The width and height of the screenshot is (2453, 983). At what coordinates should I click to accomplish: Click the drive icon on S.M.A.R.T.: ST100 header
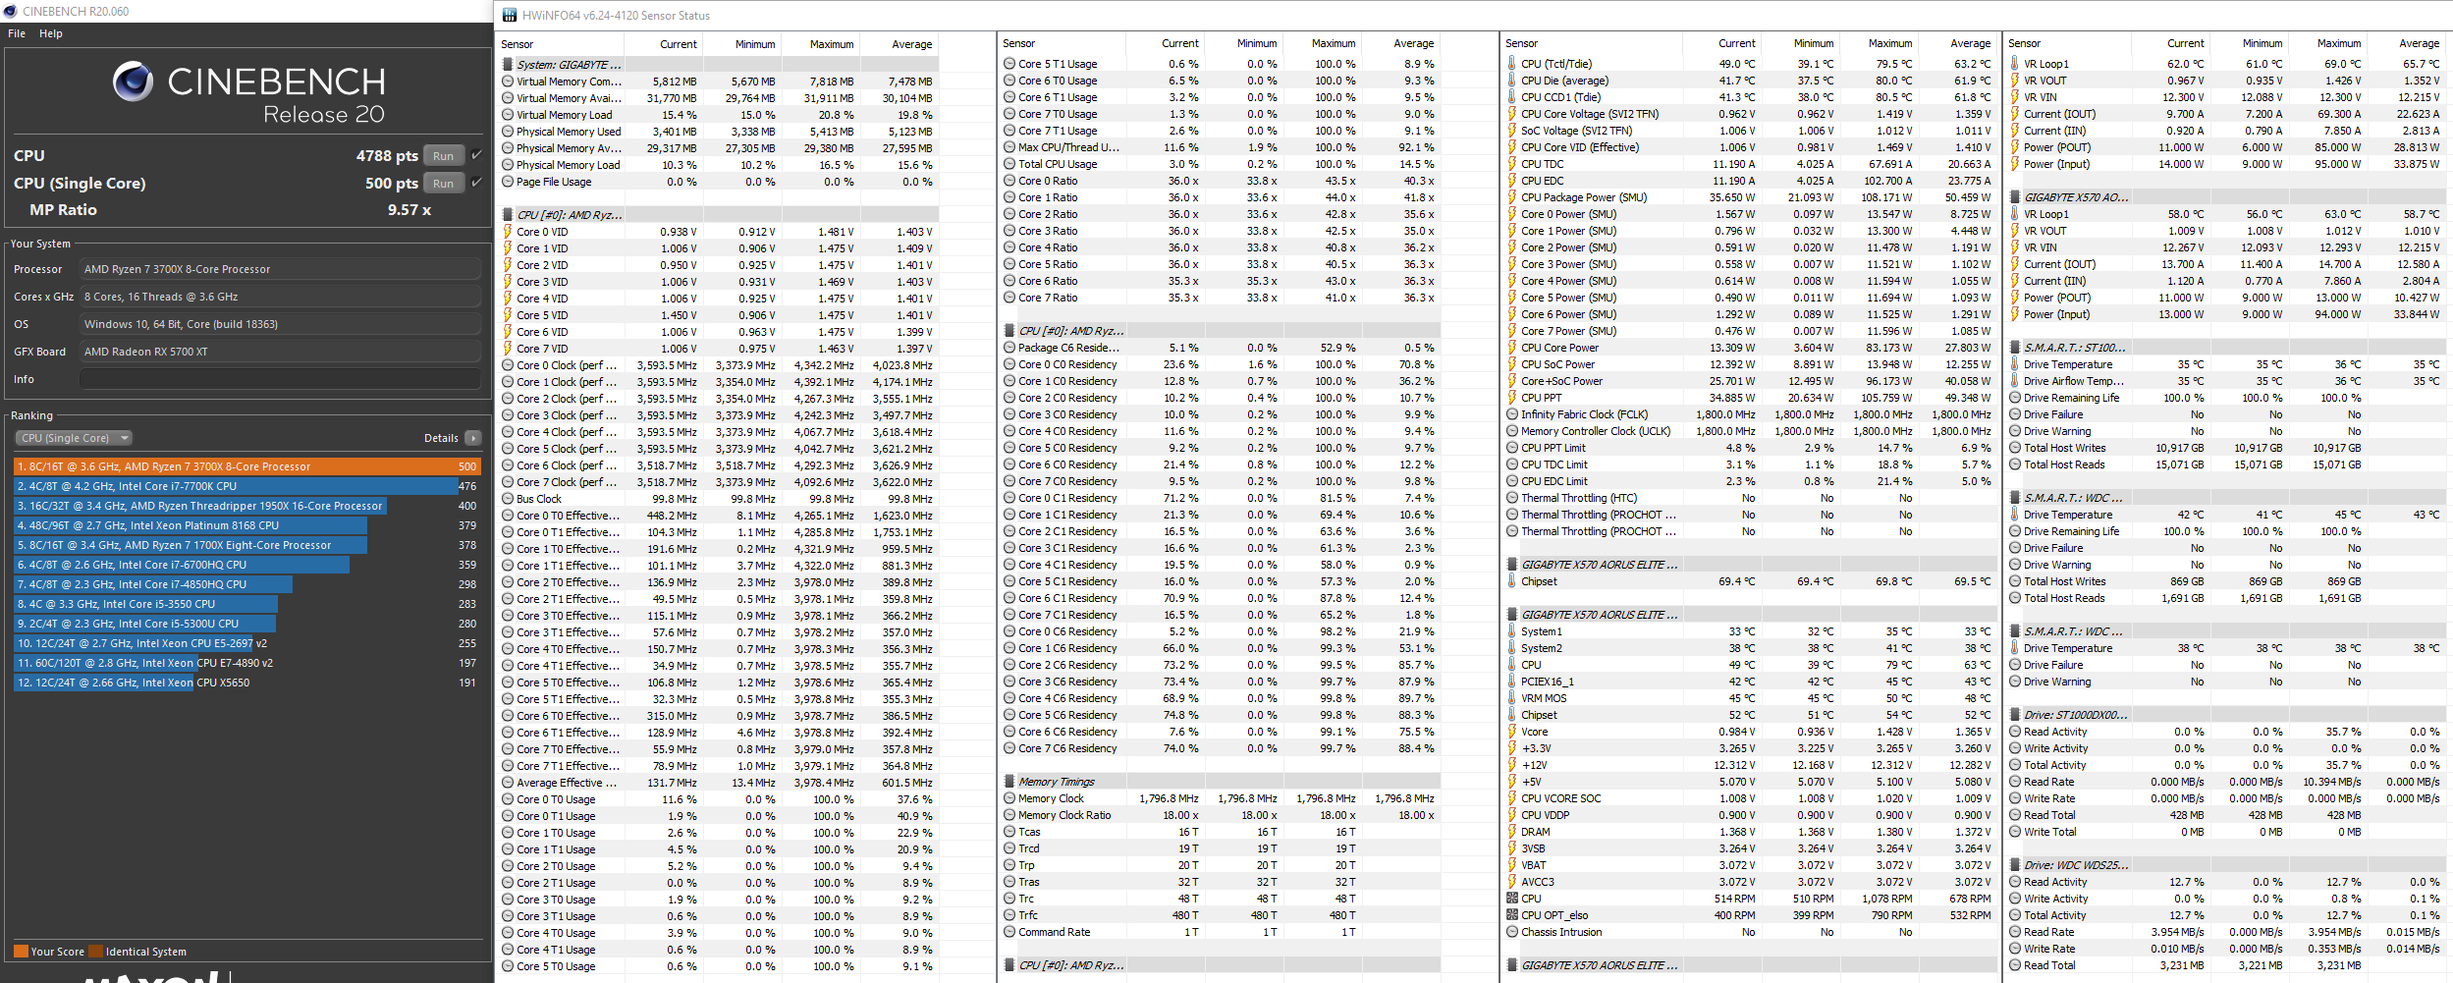click(x=2015, y=348)
